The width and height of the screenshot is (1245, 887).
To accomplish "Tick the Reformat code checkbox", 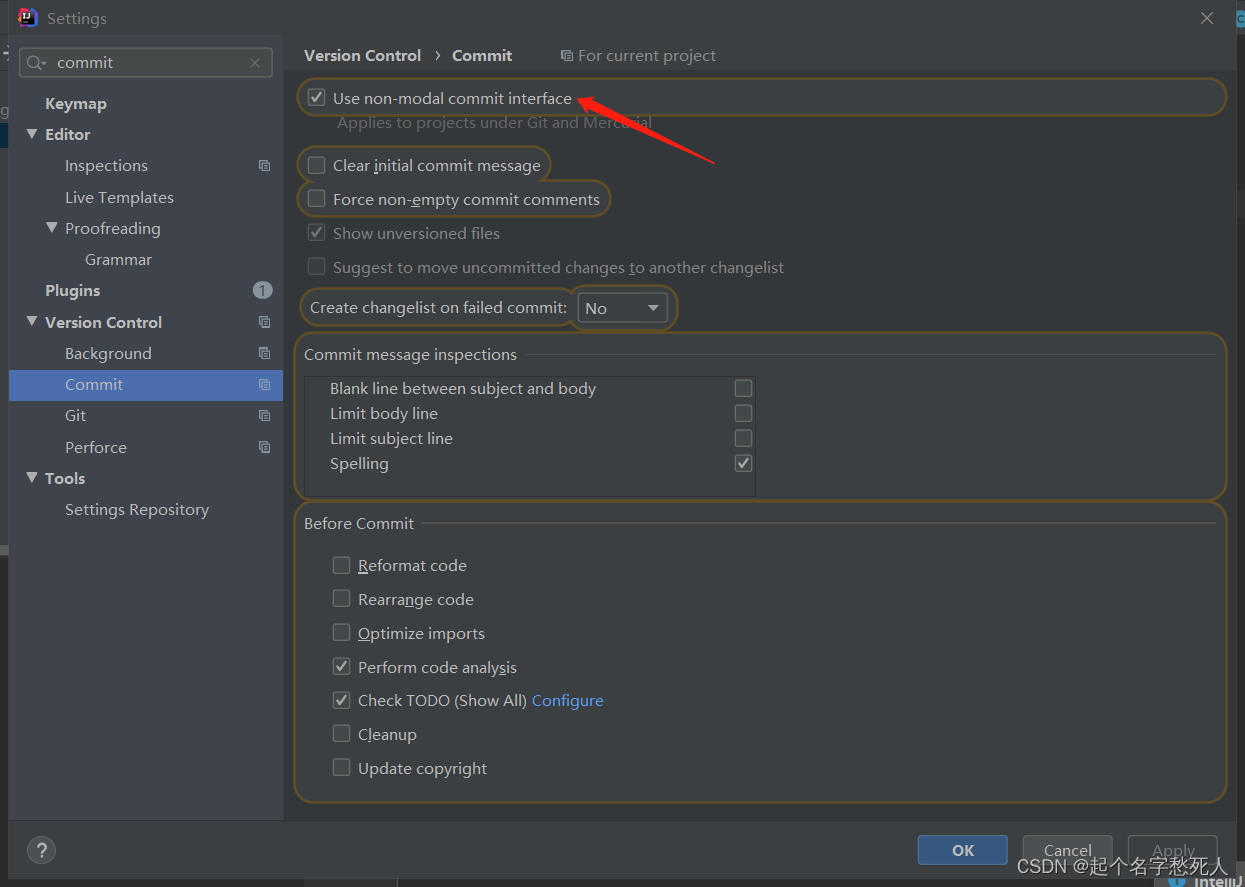I will [342, 565].
